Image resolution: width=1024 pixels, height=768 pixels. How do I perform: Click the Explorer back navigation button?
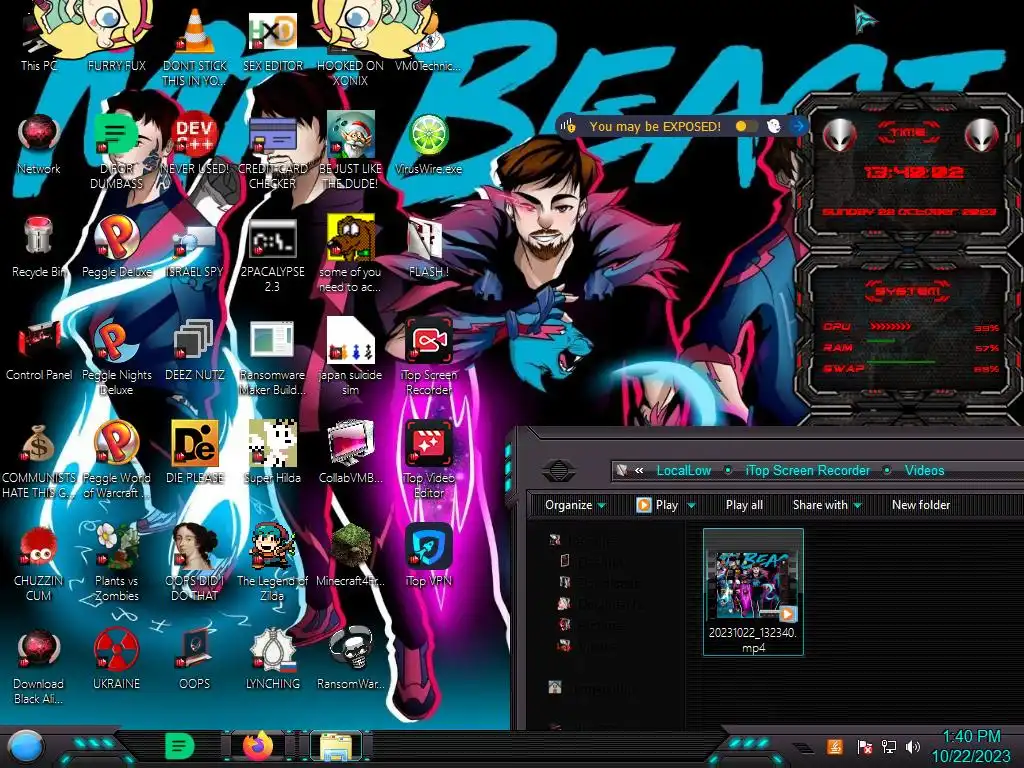click(x=558, y=470)
